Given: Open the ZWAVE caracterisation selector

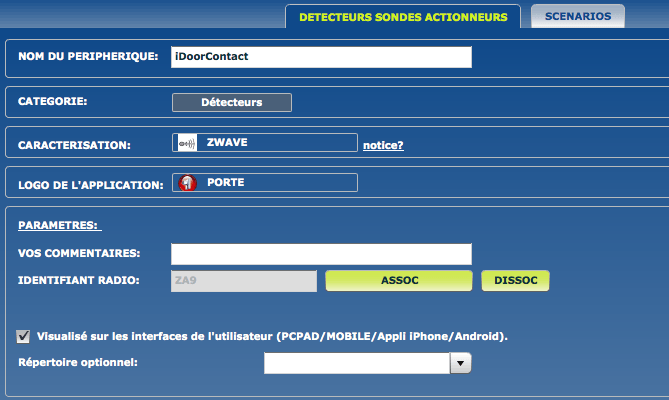Looking at the screenshot, I should (x=265, y=142).
